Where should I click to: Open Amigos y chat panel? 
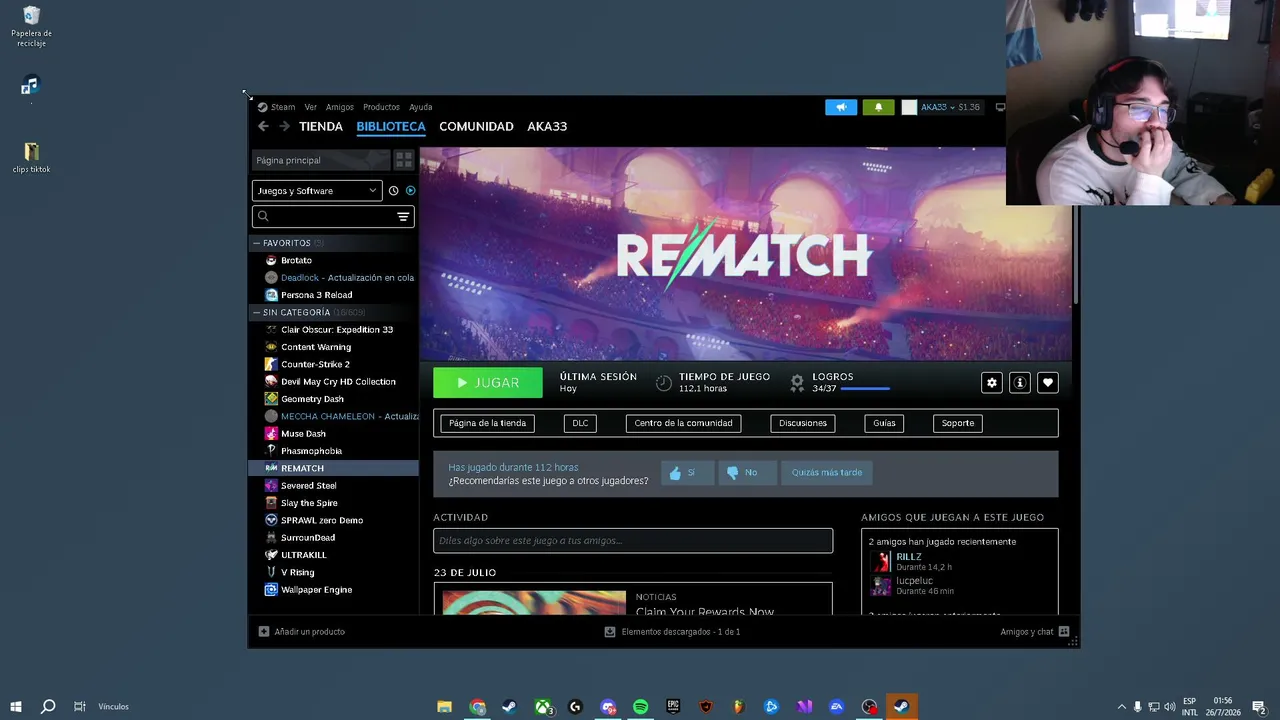click(x=1034, y=632)
